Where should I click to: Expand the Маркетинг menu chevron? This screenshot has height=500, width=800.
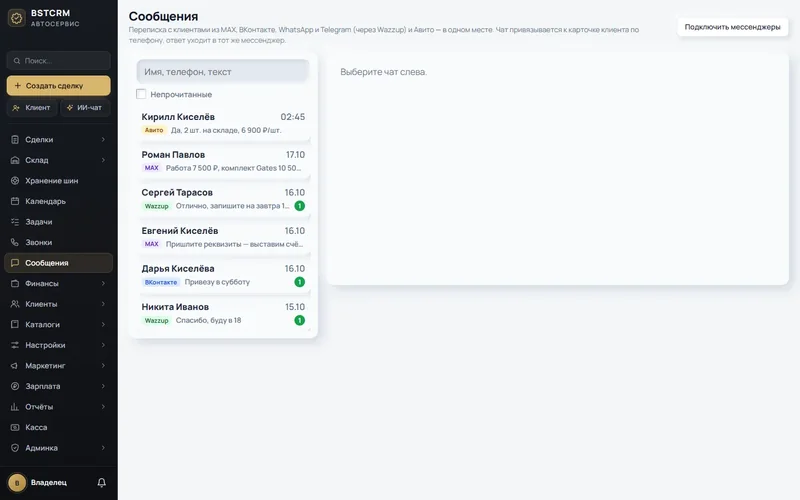pos(103,366)
